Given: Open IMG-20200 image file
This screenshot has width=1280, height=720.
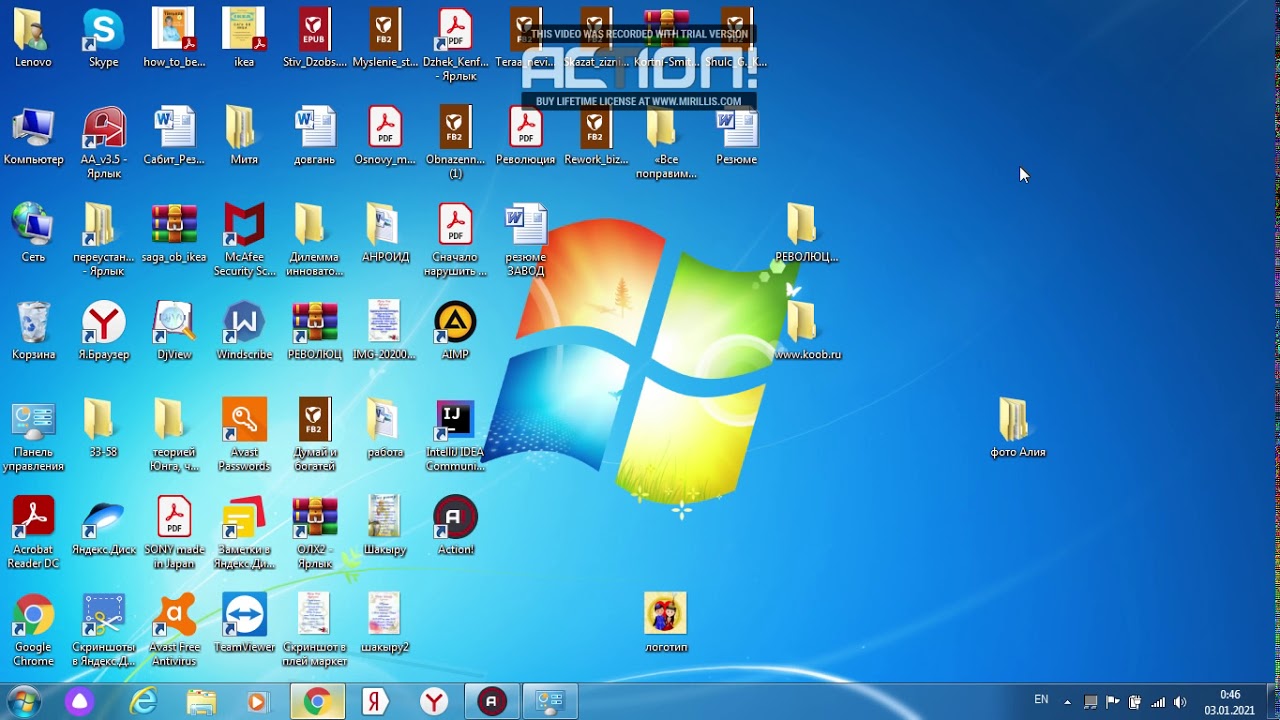Looking at the screenshot, I should 385,330.
